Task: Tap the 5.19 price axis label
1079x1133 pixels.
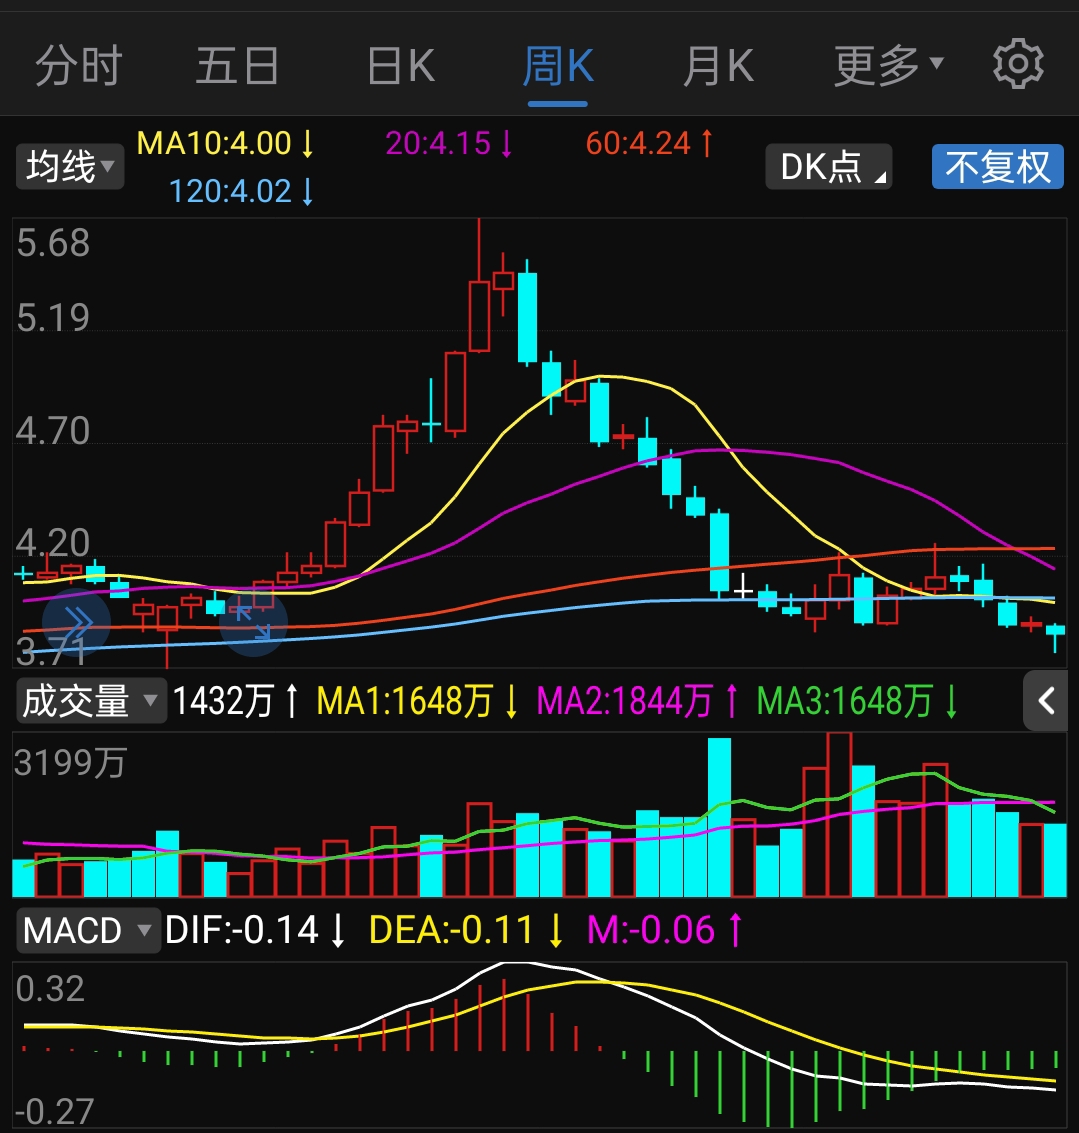Action: [x=53, y=318]
